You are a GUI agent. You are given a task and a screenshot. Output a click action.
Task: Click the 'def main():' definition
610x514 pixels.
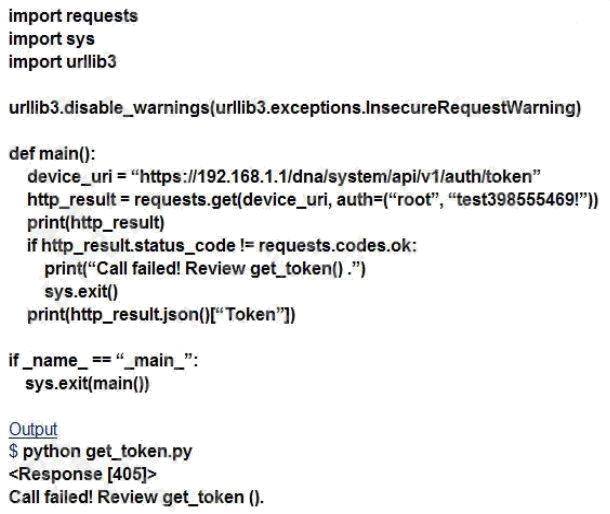(x=52, y=153)
